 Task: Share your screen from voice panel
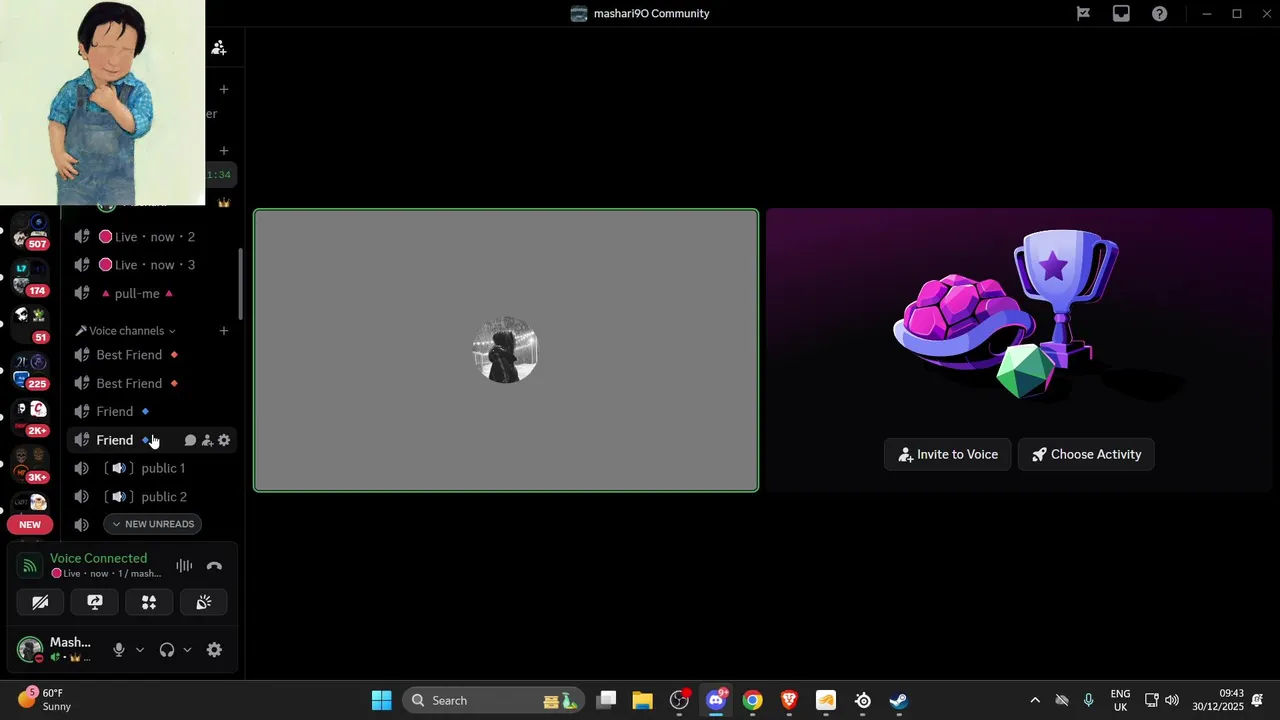click(x=95, y=602)
